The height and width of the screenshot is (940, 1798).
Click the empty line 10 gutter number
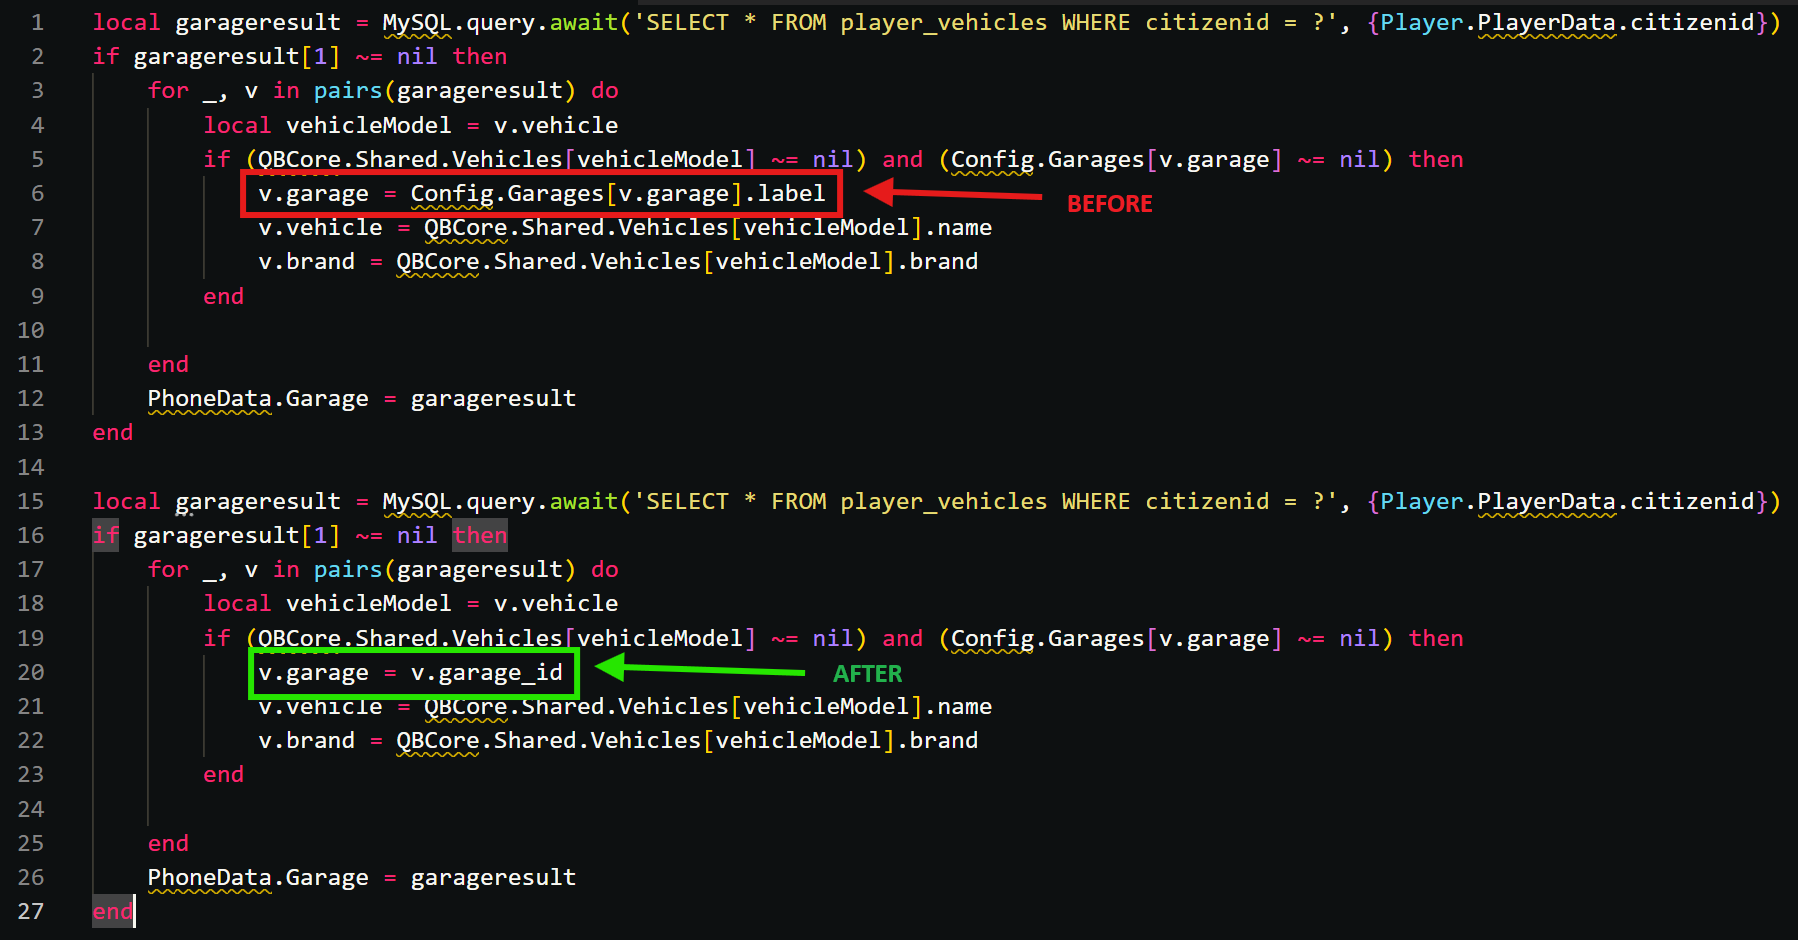(x=31, y=330)
